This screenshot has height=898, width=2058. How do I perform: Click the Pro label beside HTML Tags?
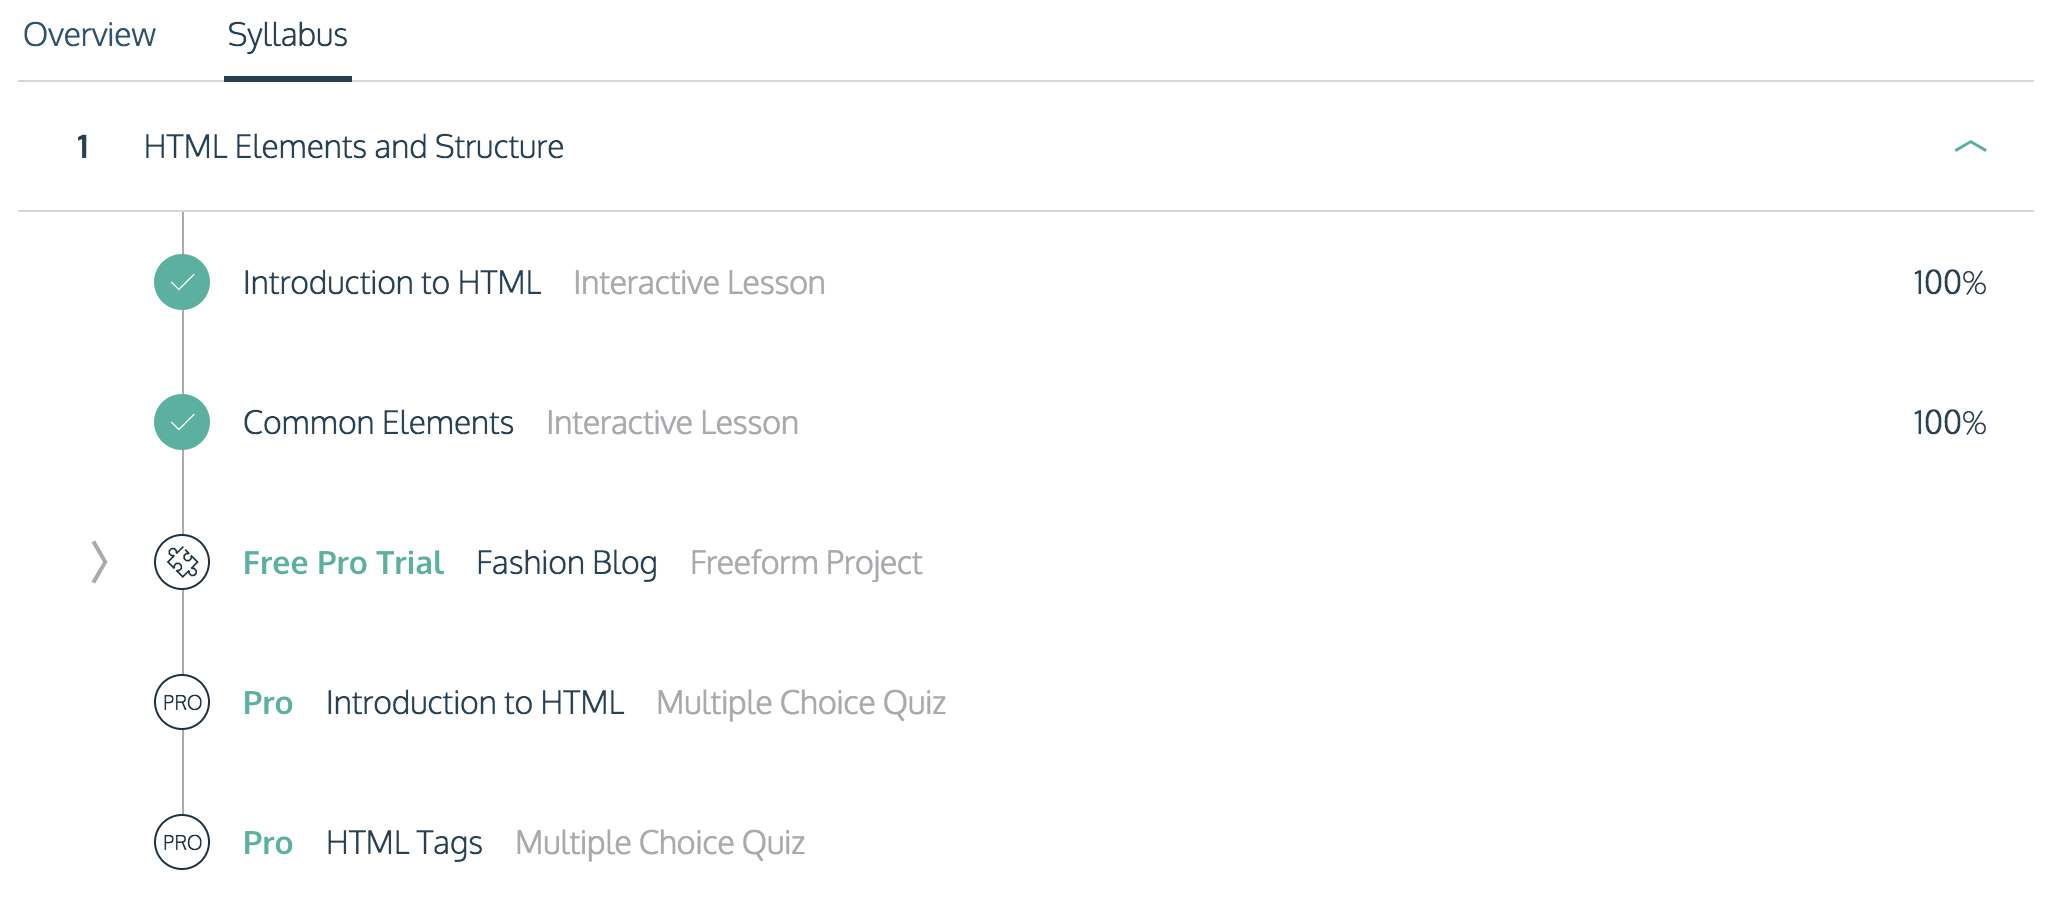pyautogui.click(x=268, y=843)
